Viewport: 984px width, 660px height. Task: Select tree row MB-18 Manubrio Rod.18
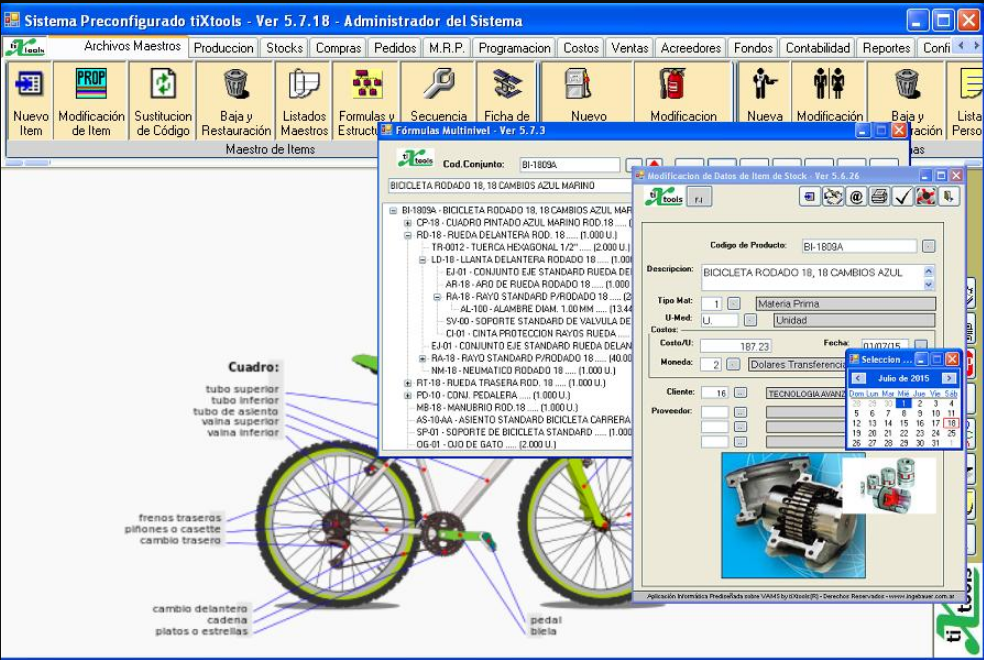pyautogui.click(x=497, y=408)
